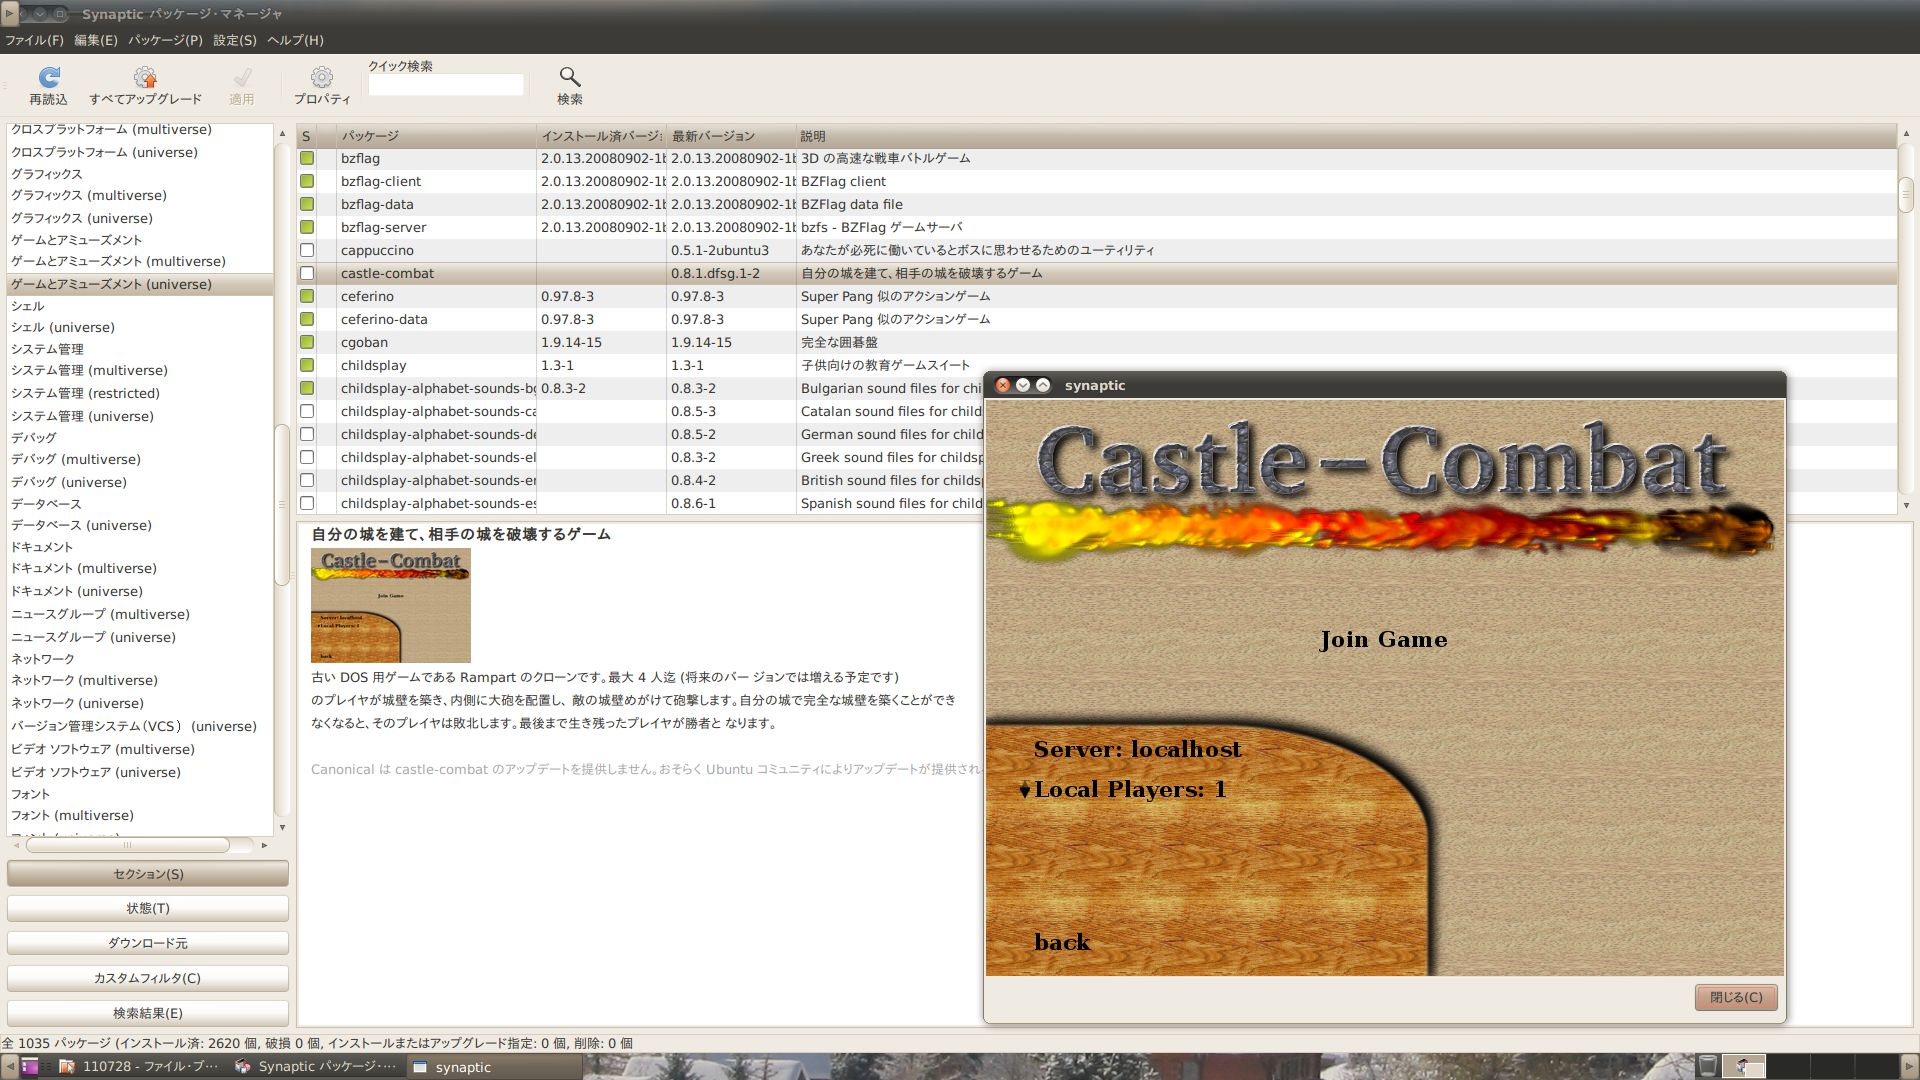Viewport: 1920px width, 1080px height.
Task: Select シェル (universe) section
Action: pos(140,327)
